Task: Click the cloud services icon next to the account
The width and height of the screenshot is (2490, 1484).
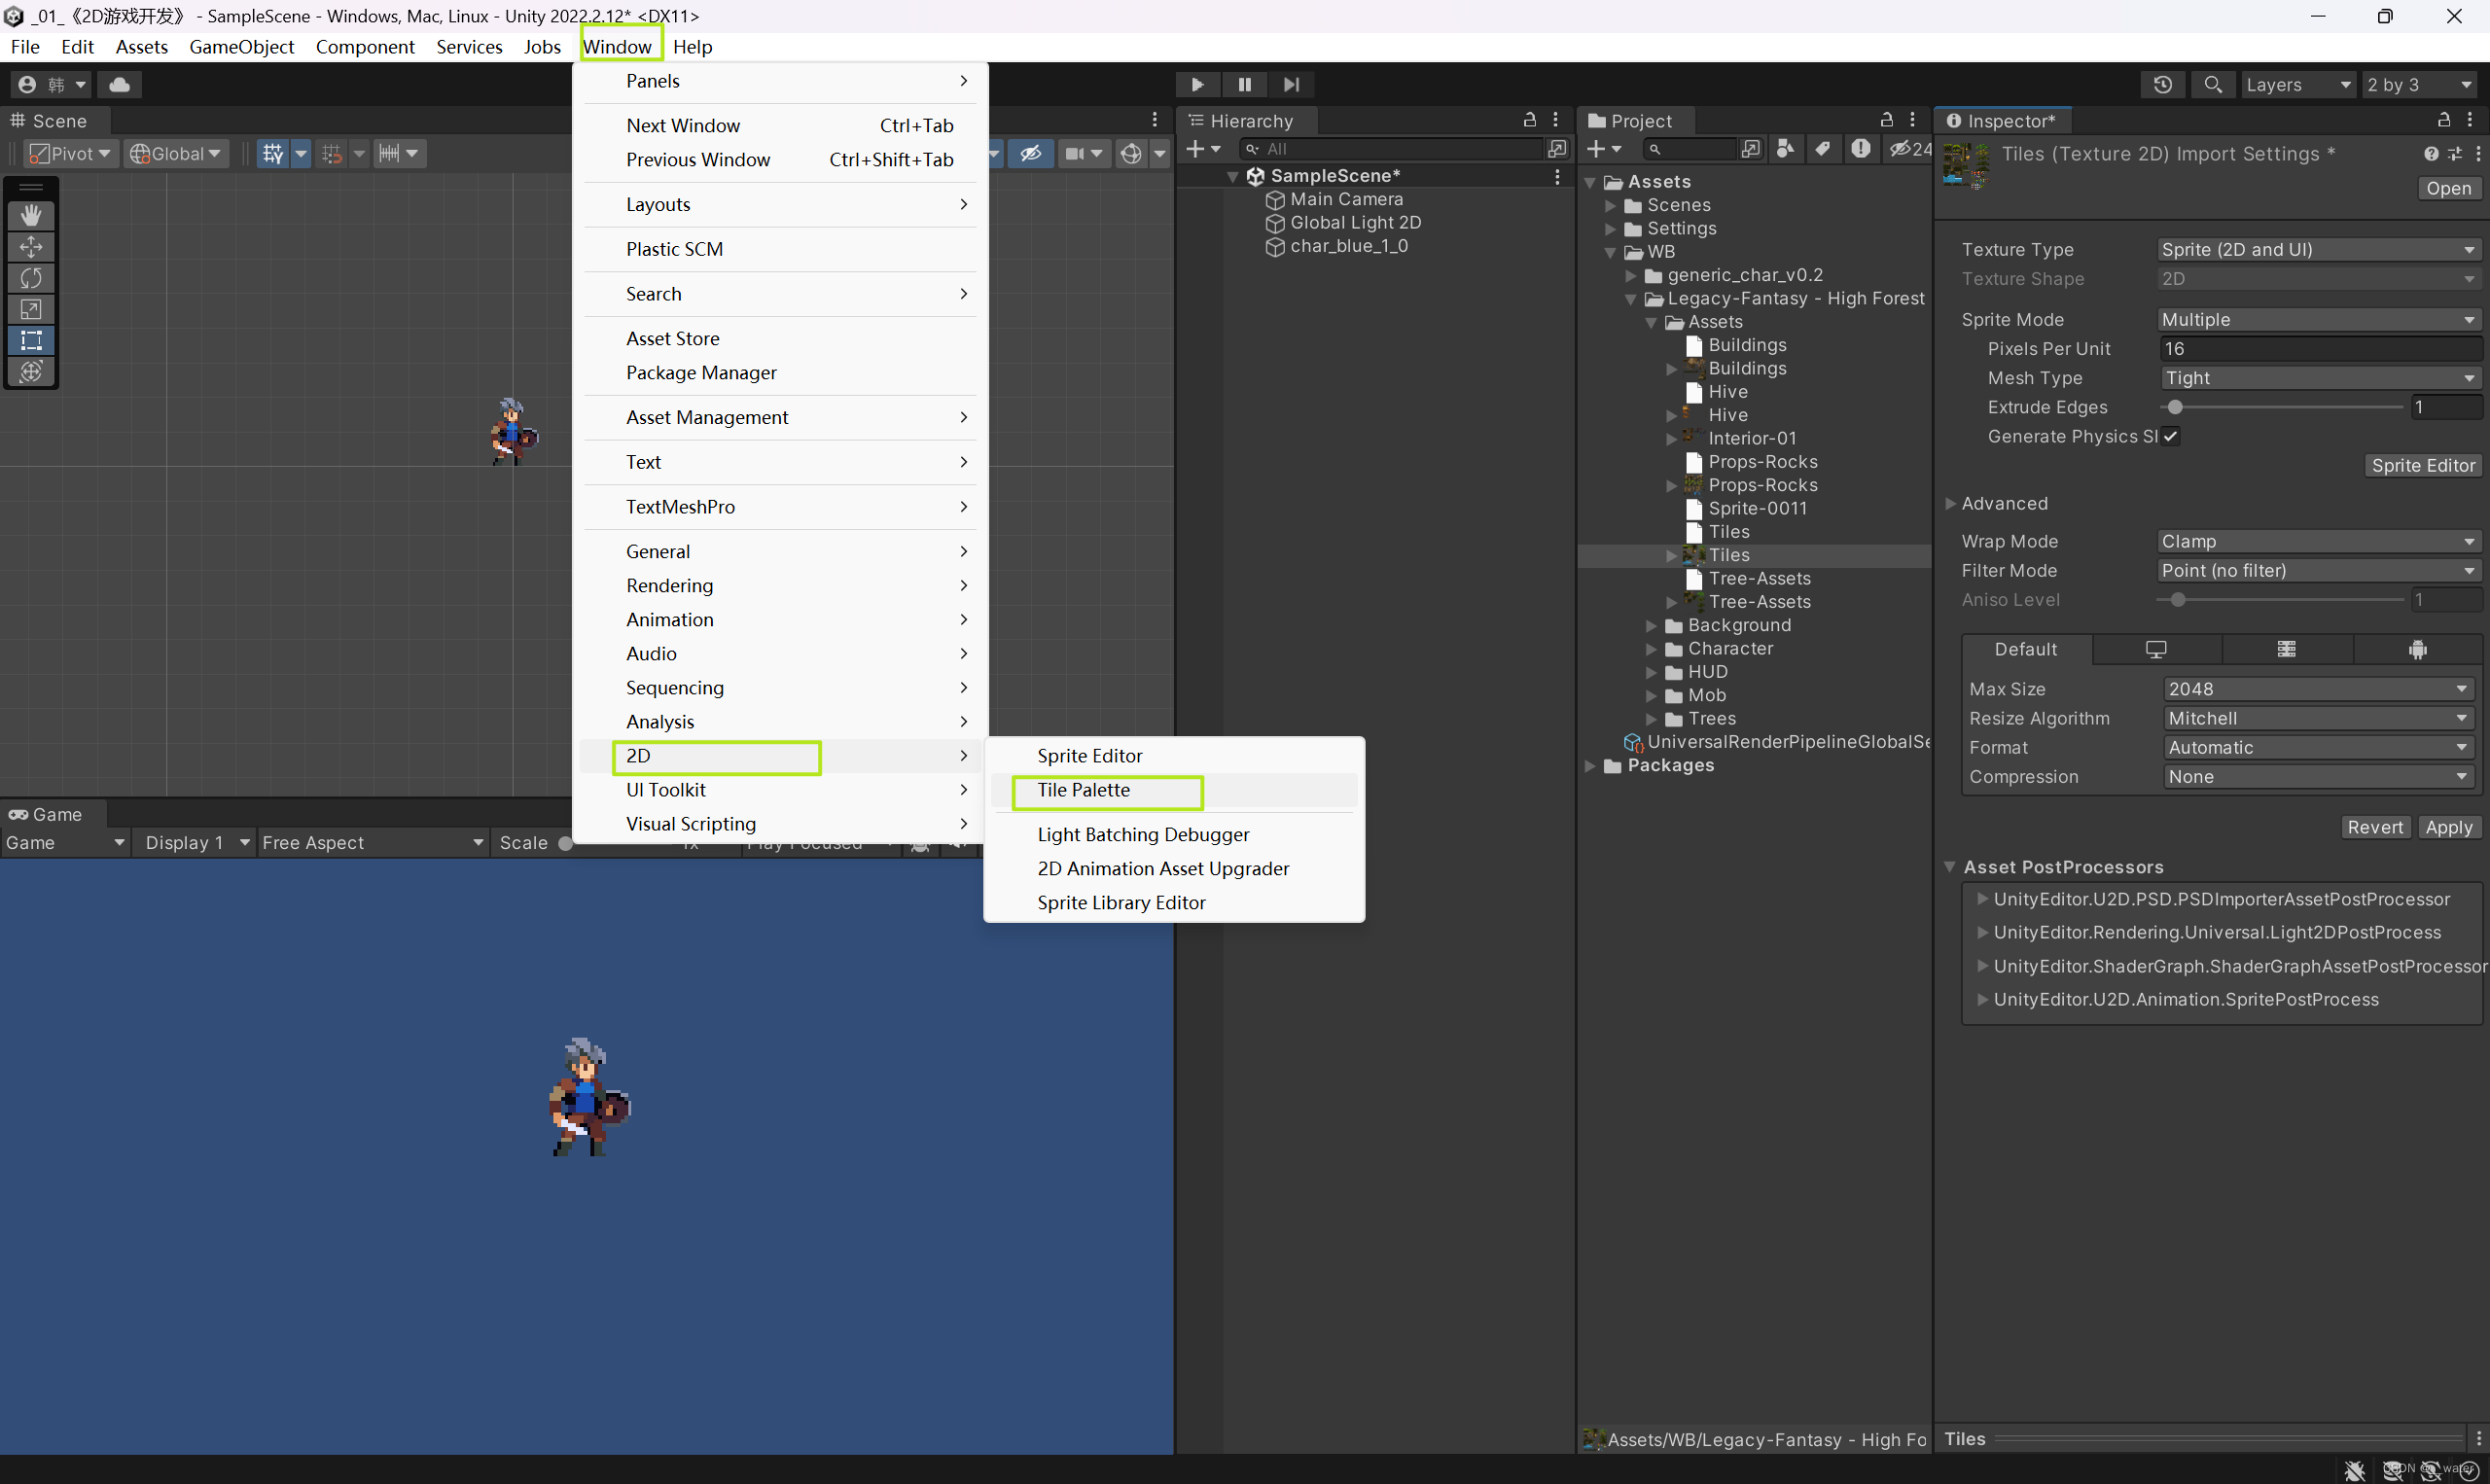Action: (x=119, y=84)
